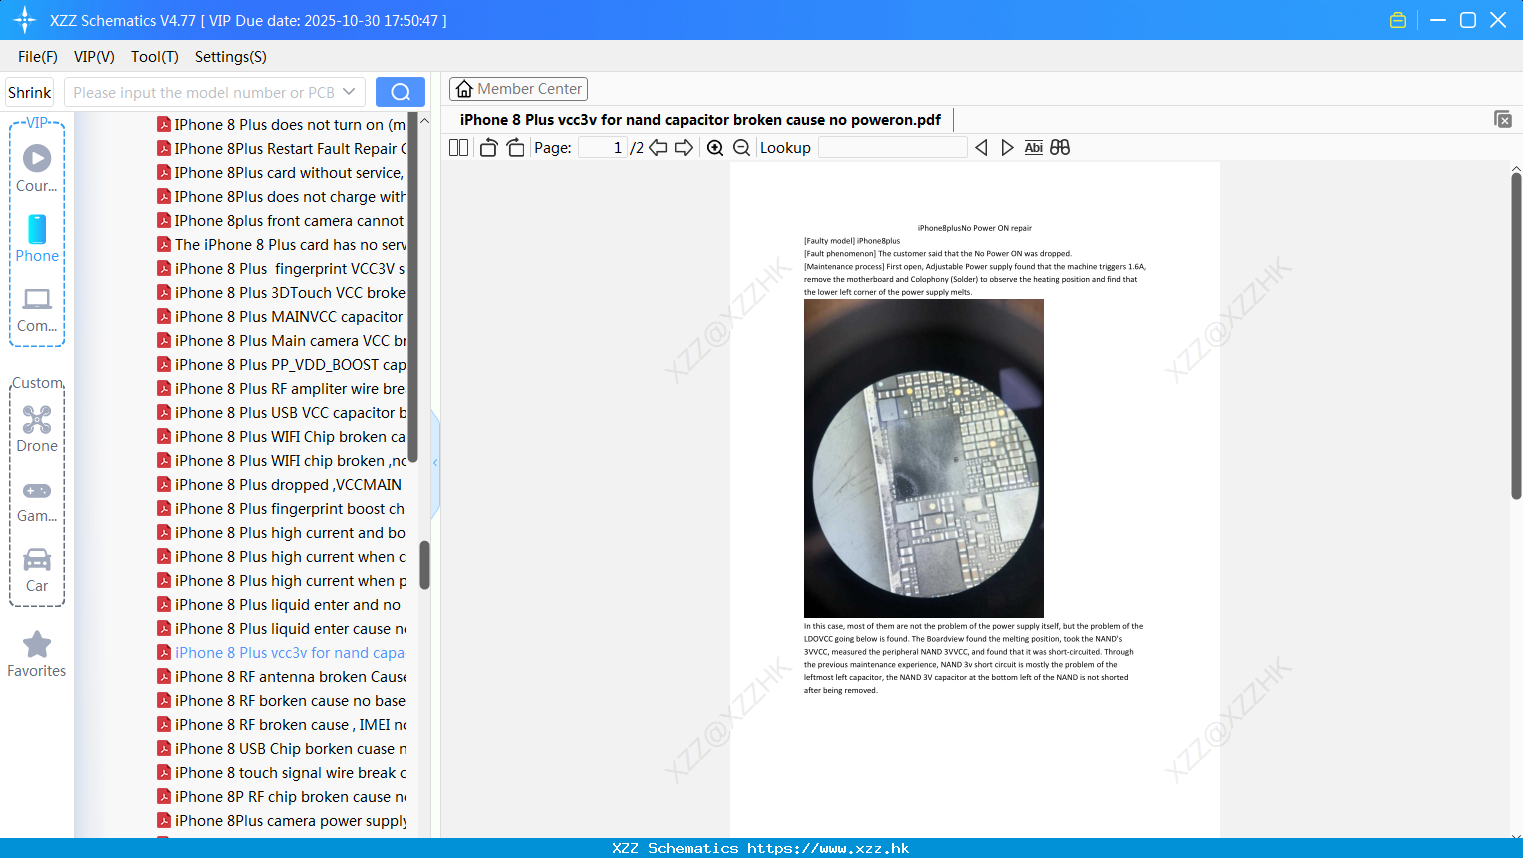Image resolution: width=1523 pixels, height=858 pixels.
Task: Click the XZZ logo icon
Action: 25,20
